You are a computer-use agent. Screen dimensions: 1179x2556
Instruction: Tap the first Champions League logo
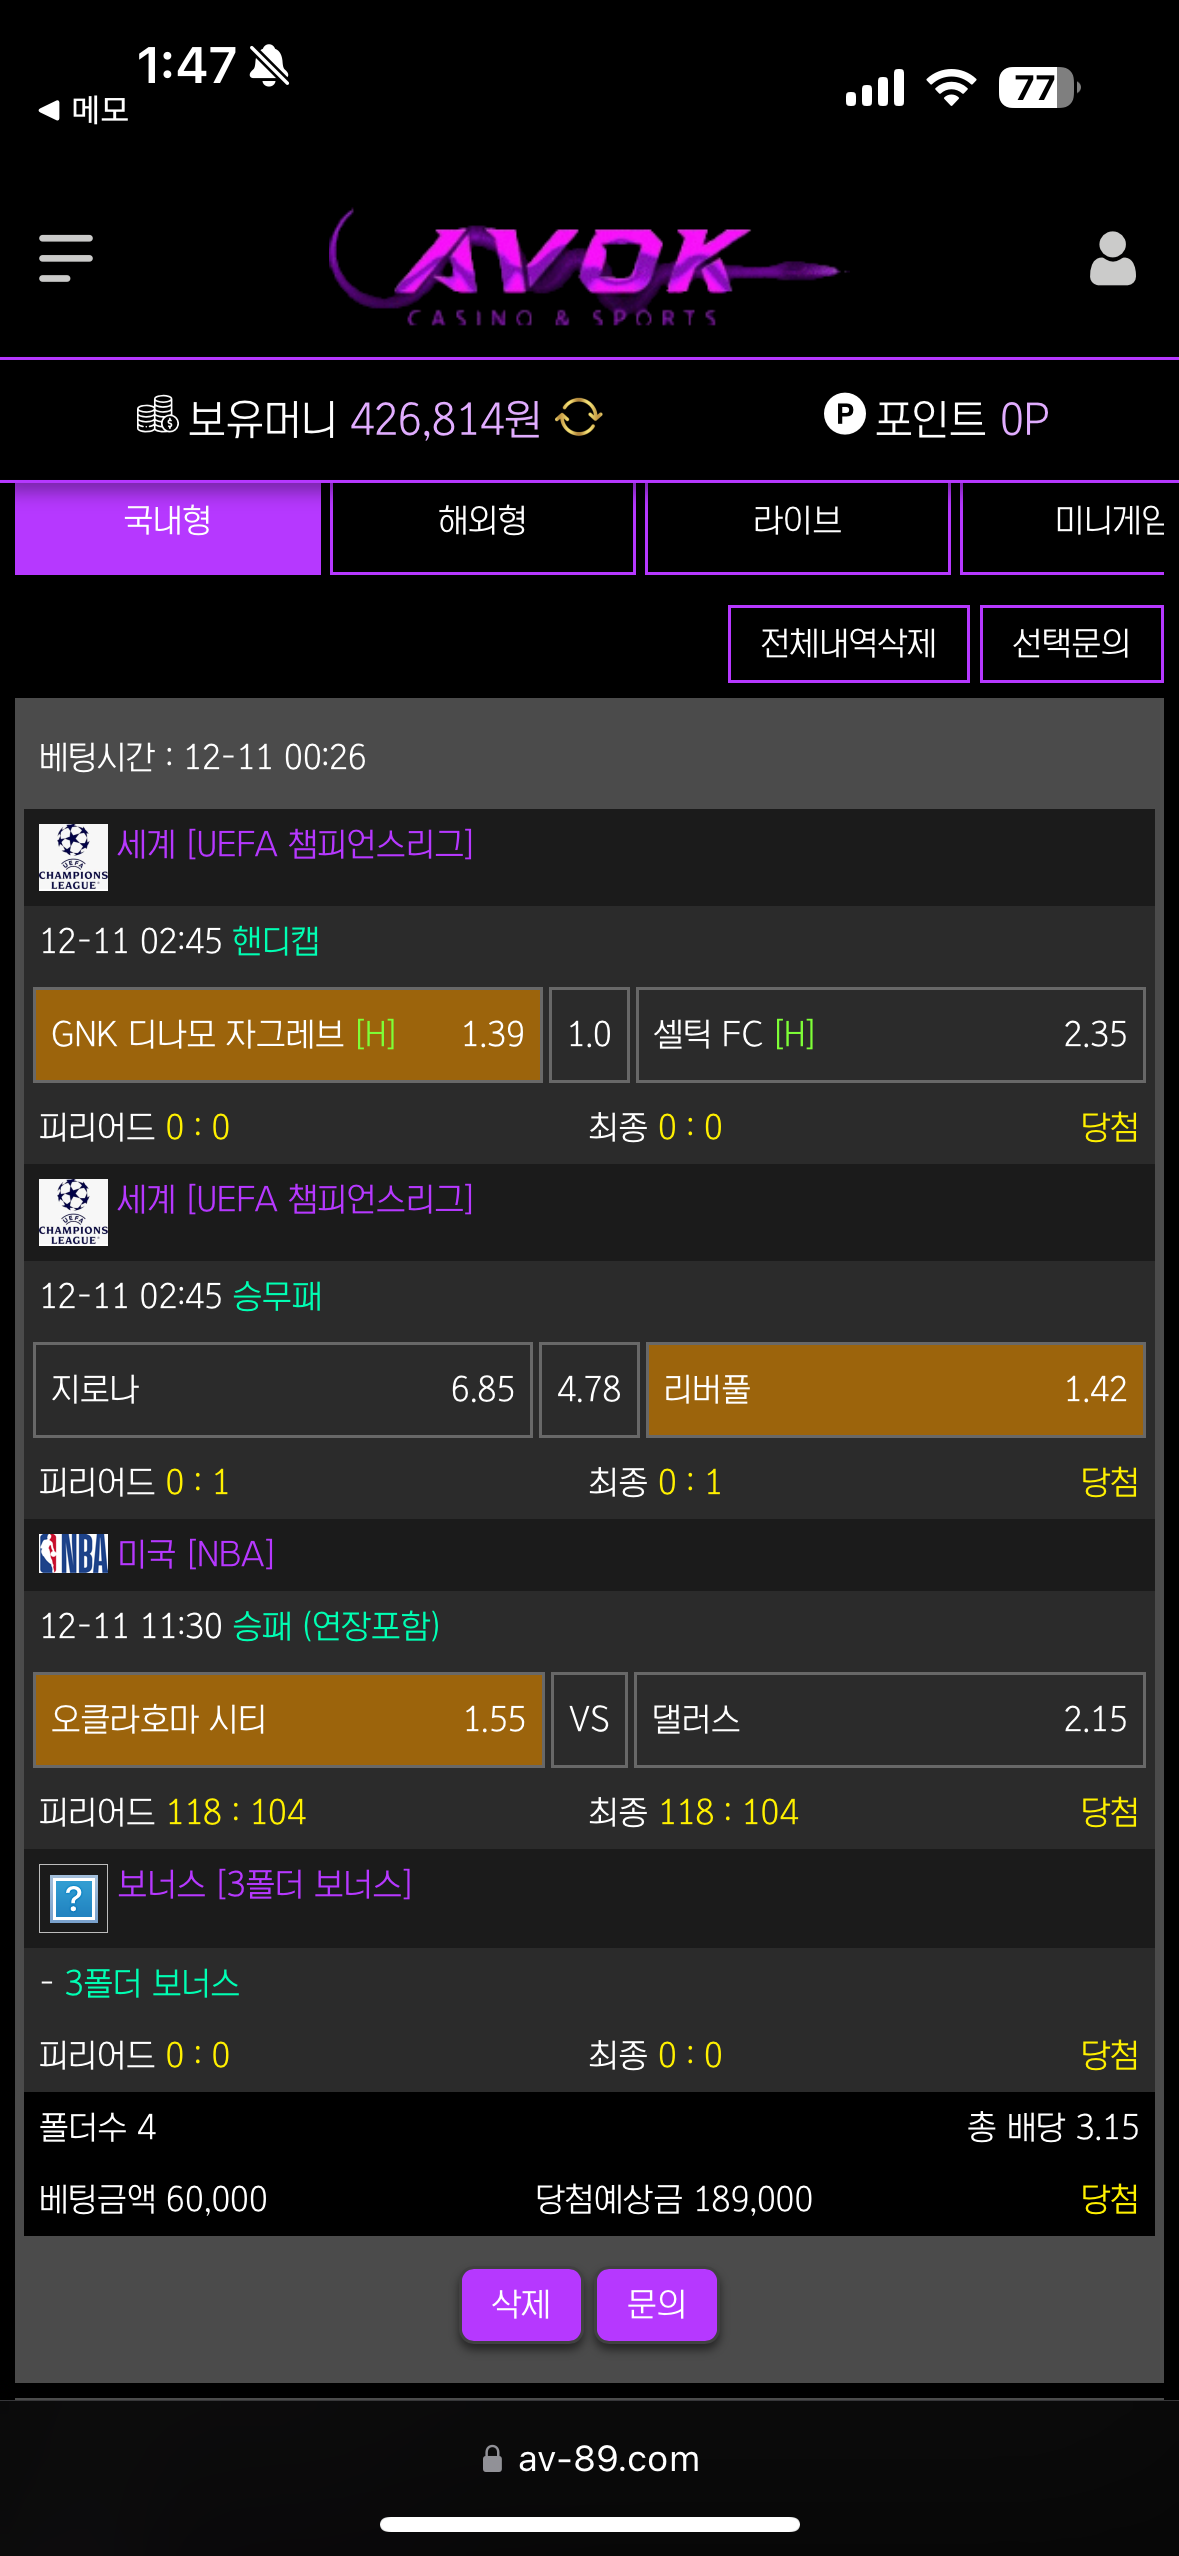73,856
